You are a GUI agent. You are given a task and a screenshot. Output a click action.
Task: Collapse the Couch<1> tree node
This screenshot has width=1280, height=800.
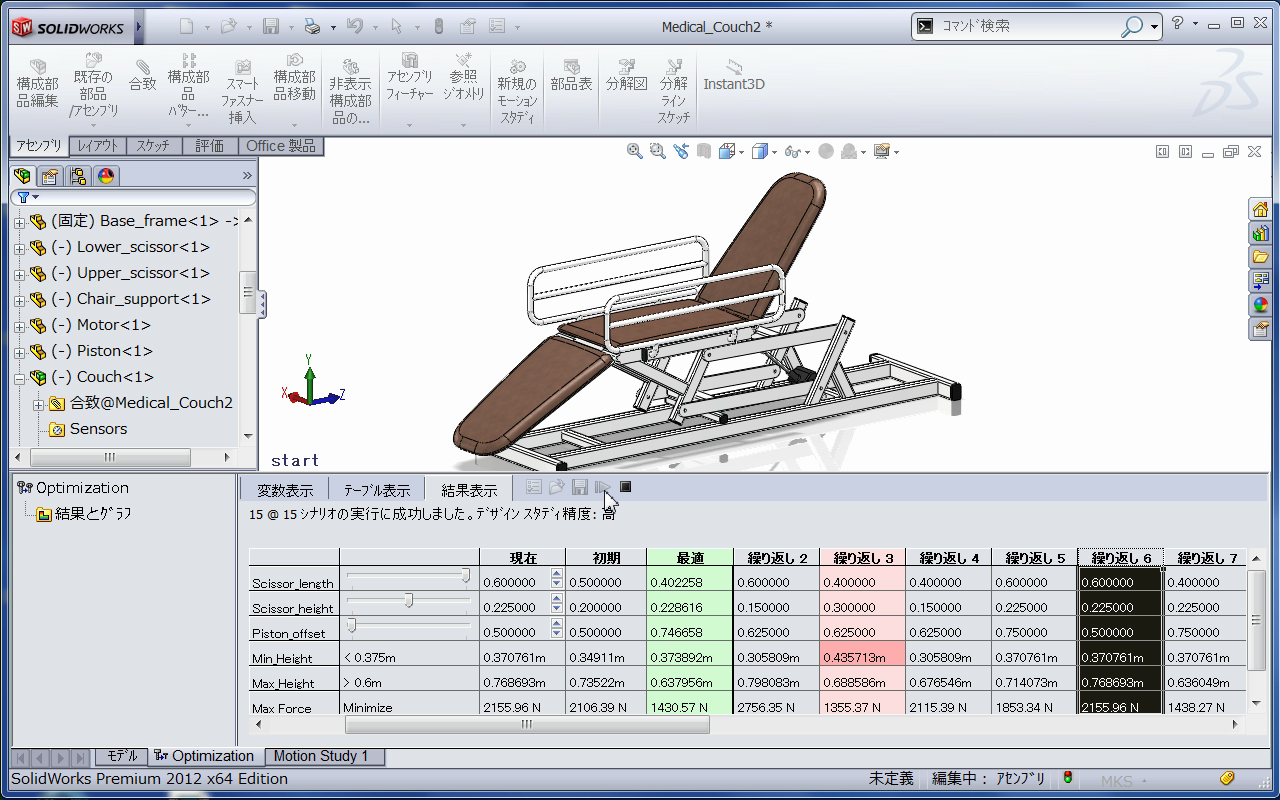[19, 378]
